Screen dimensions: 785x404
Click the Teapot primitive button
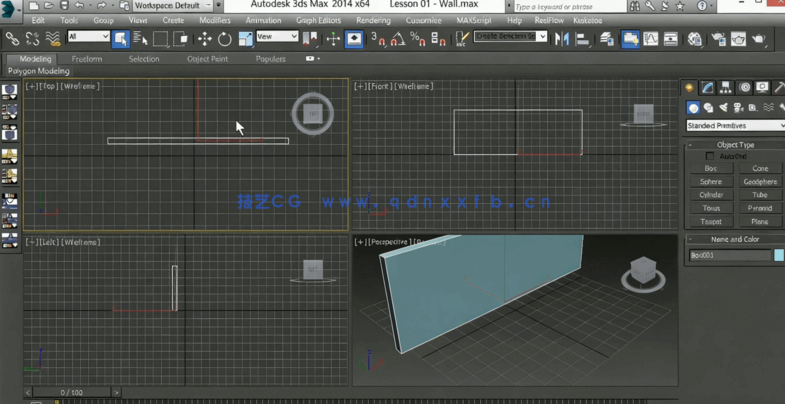(711, 222)
